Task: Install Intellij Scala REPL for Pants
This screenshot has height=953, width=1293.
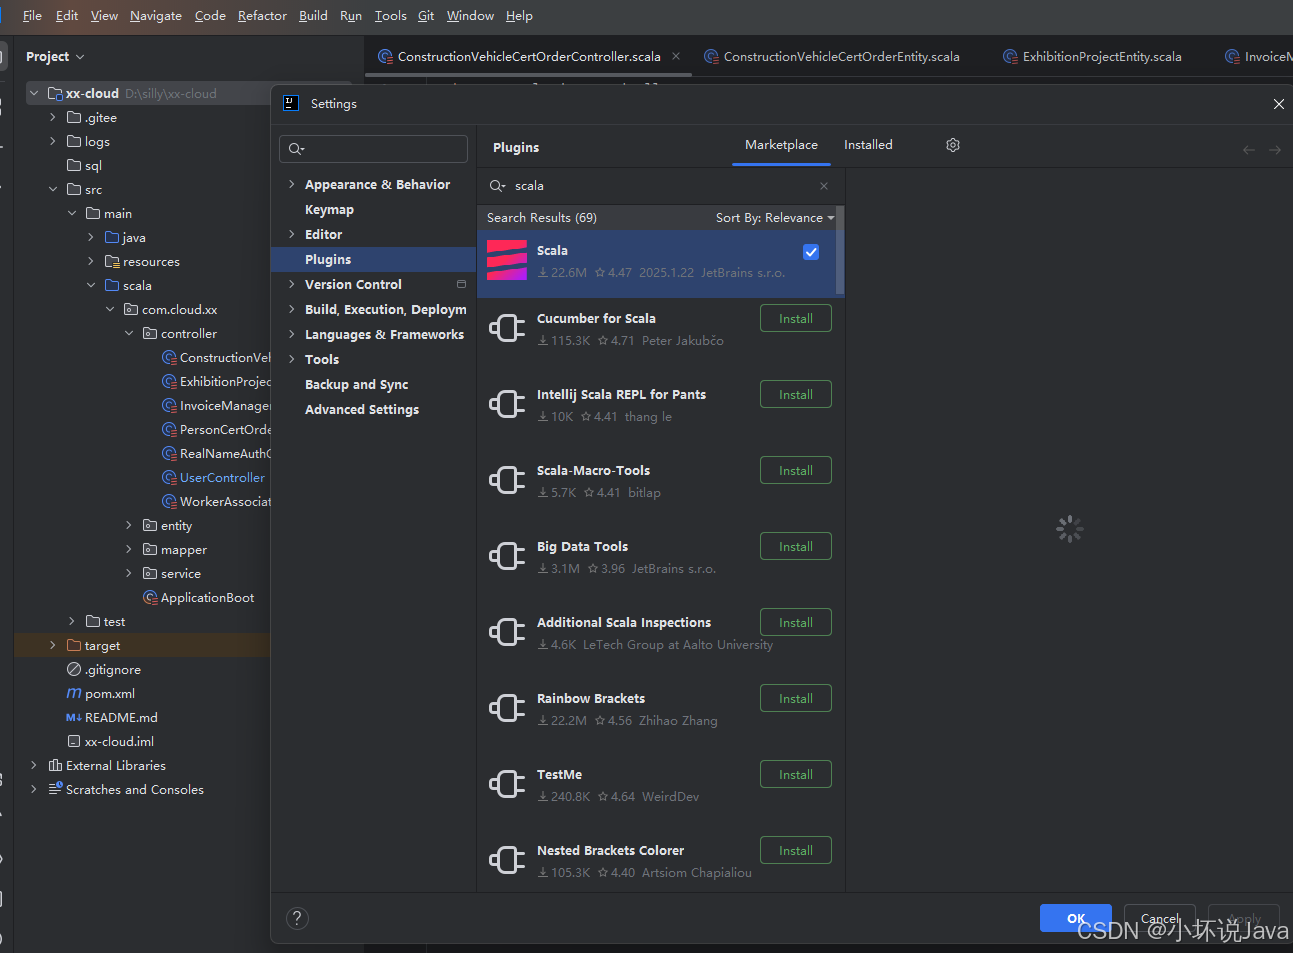Action: pyautogui.click(x=796, y=395)
